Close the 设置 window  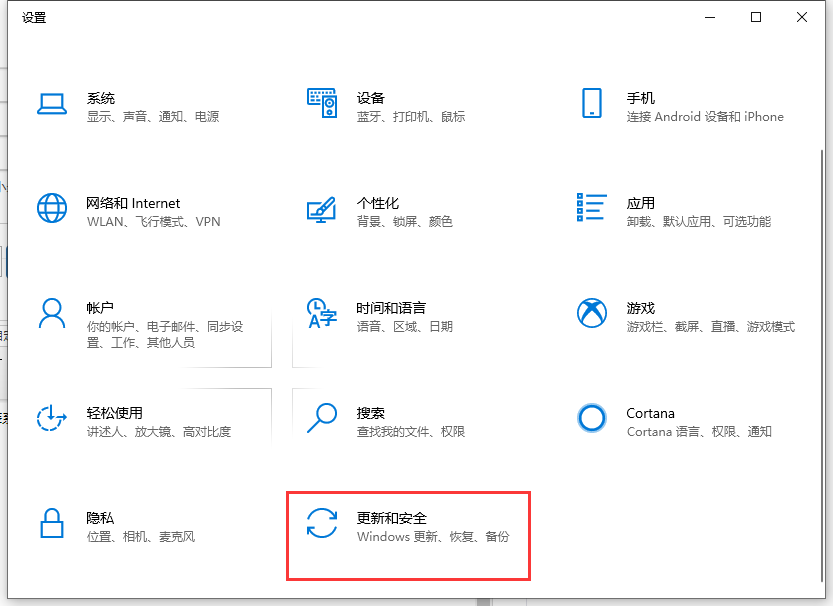click(x=802, y=18)
